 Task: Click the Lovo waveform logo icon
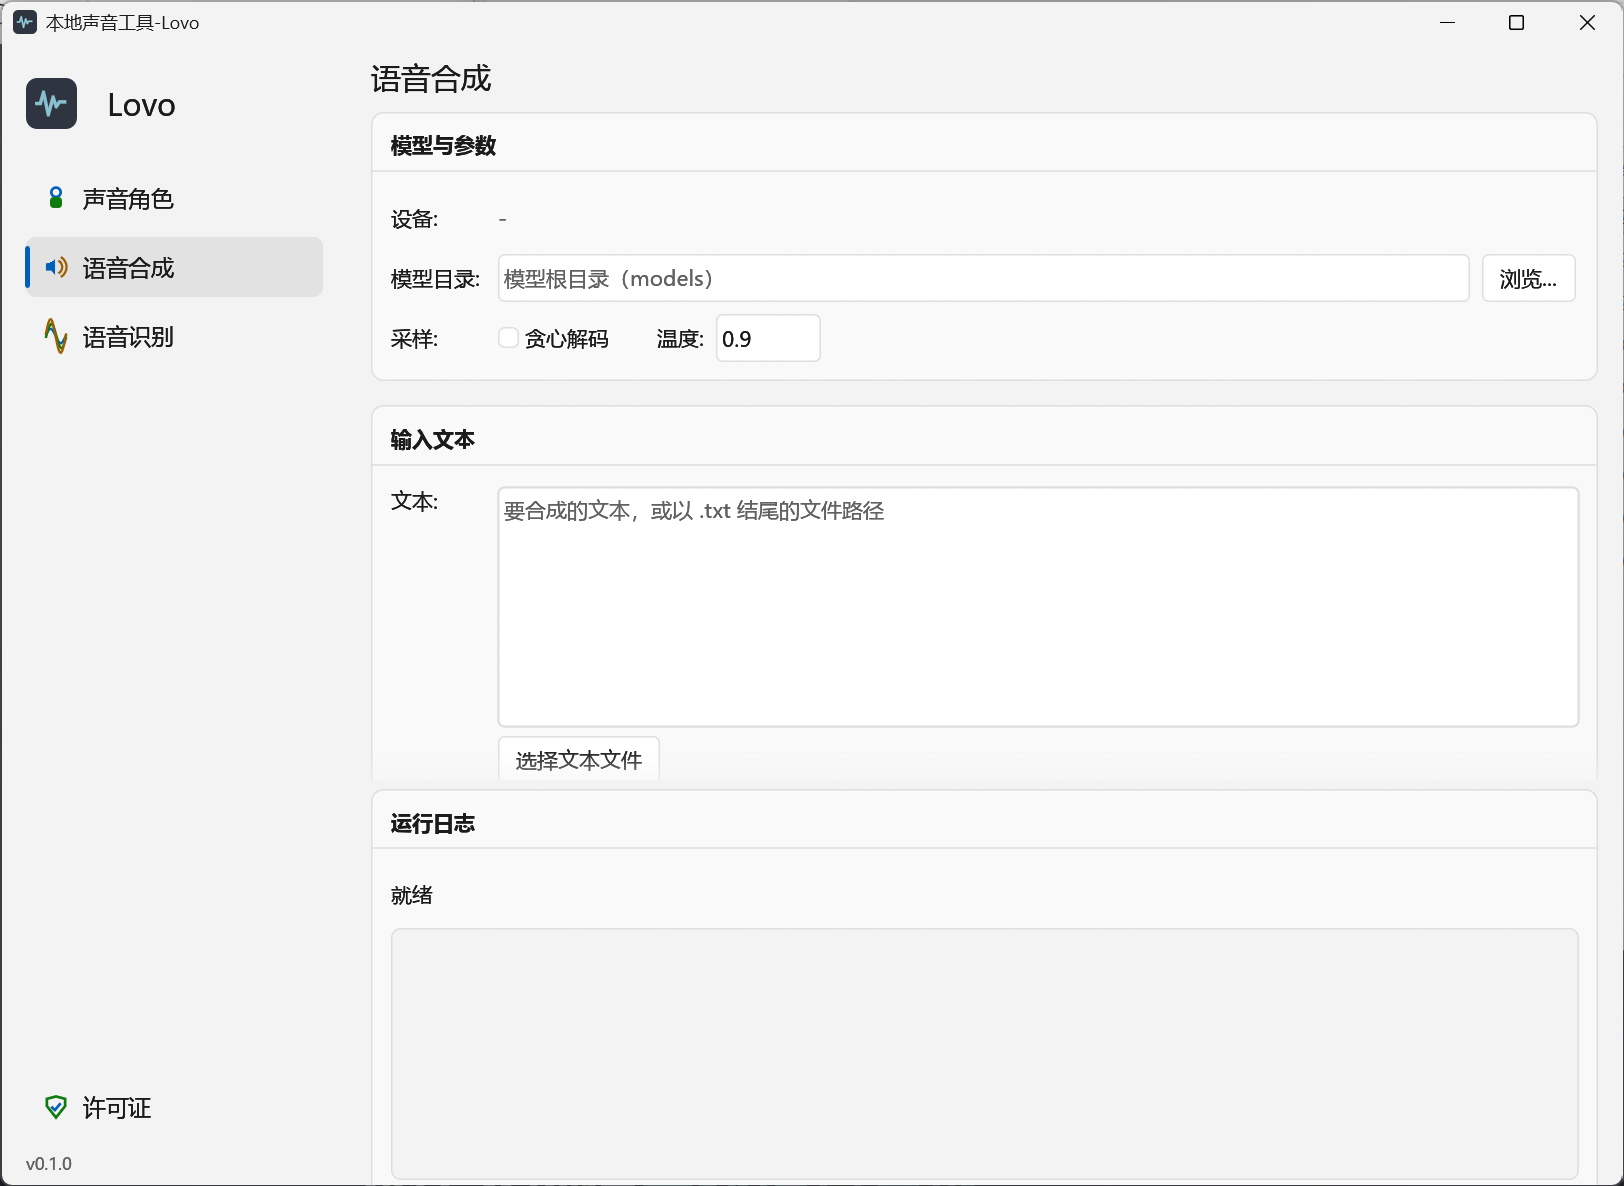tap(51, 104)
